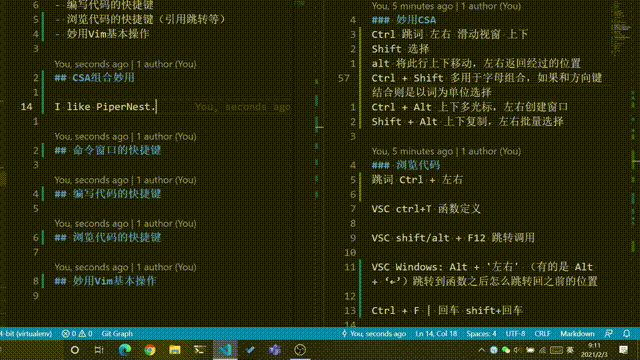
Task: Click heading '## 妙用Vim基本操作'
Action: click(x=105, y=281)
